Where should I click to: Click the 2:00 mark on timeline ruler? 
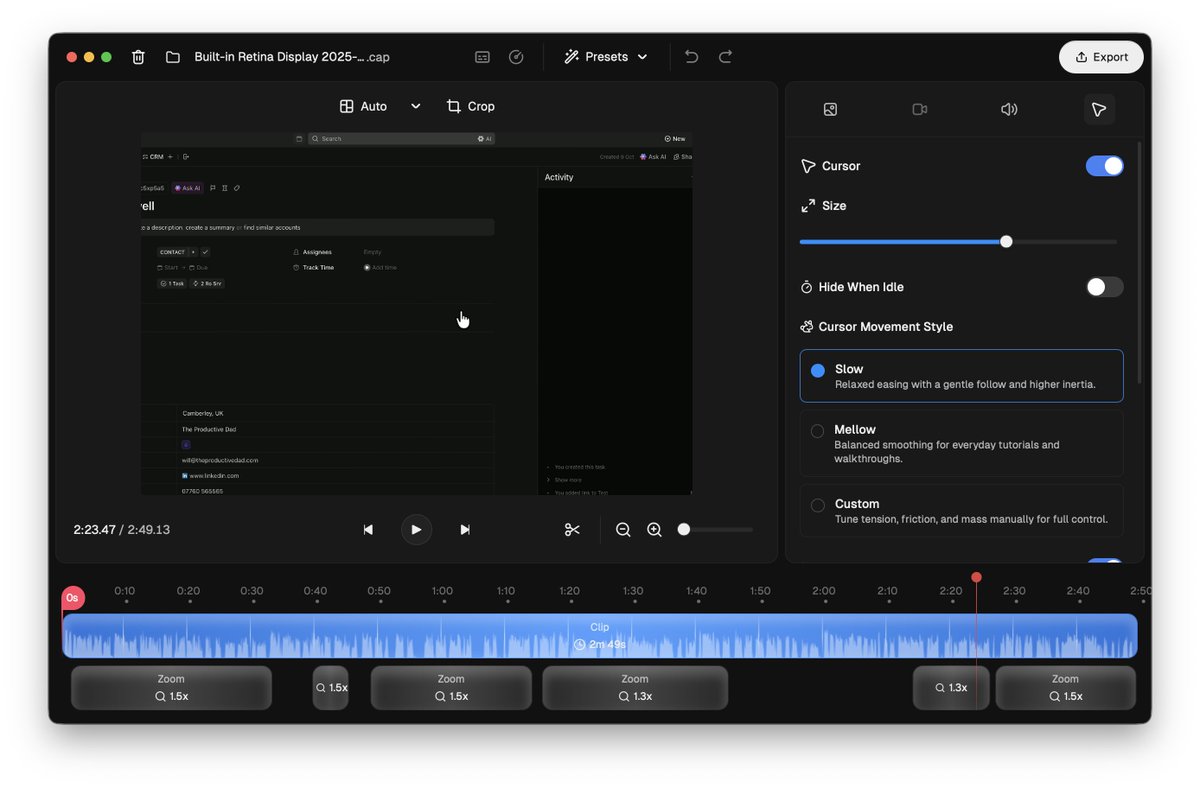click(x=824, y=591)
